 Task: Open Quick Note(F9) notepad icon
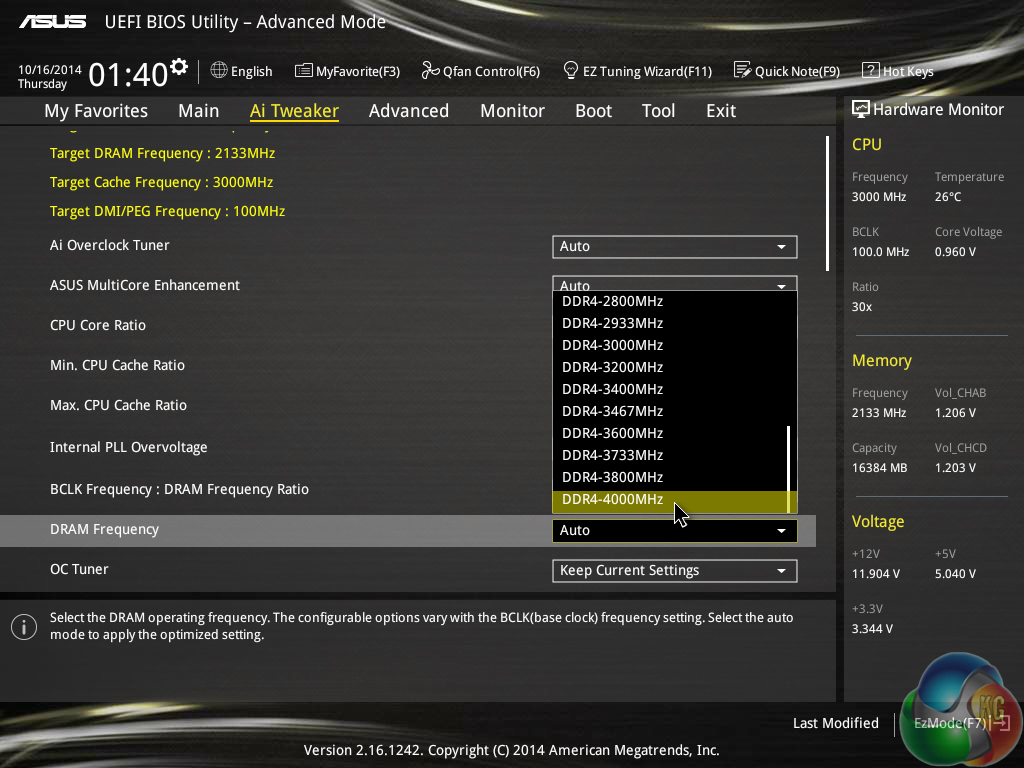pos(742,71)
